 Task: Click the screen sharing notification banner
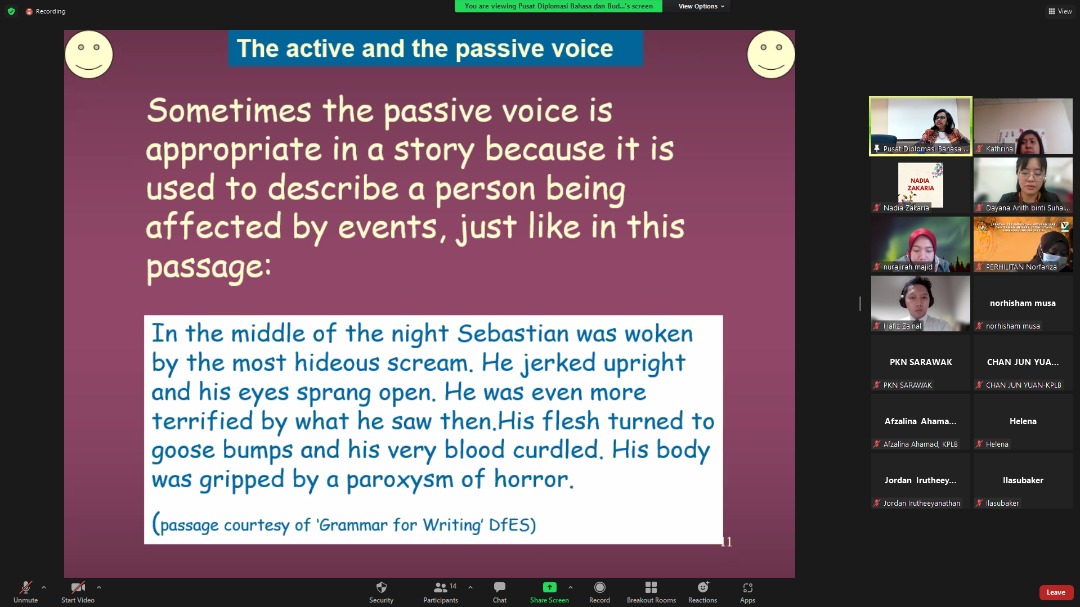click(x=558, y=6)
